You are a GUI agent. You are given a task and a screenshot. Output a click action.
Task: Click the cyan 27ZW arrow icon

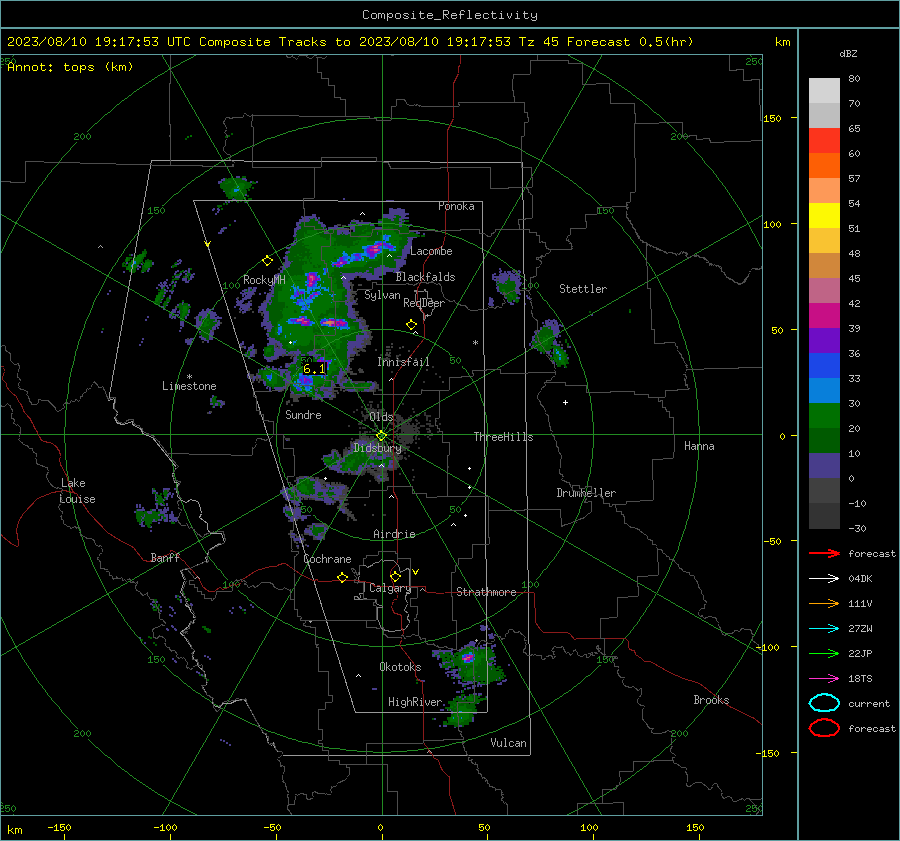(824, 629)
